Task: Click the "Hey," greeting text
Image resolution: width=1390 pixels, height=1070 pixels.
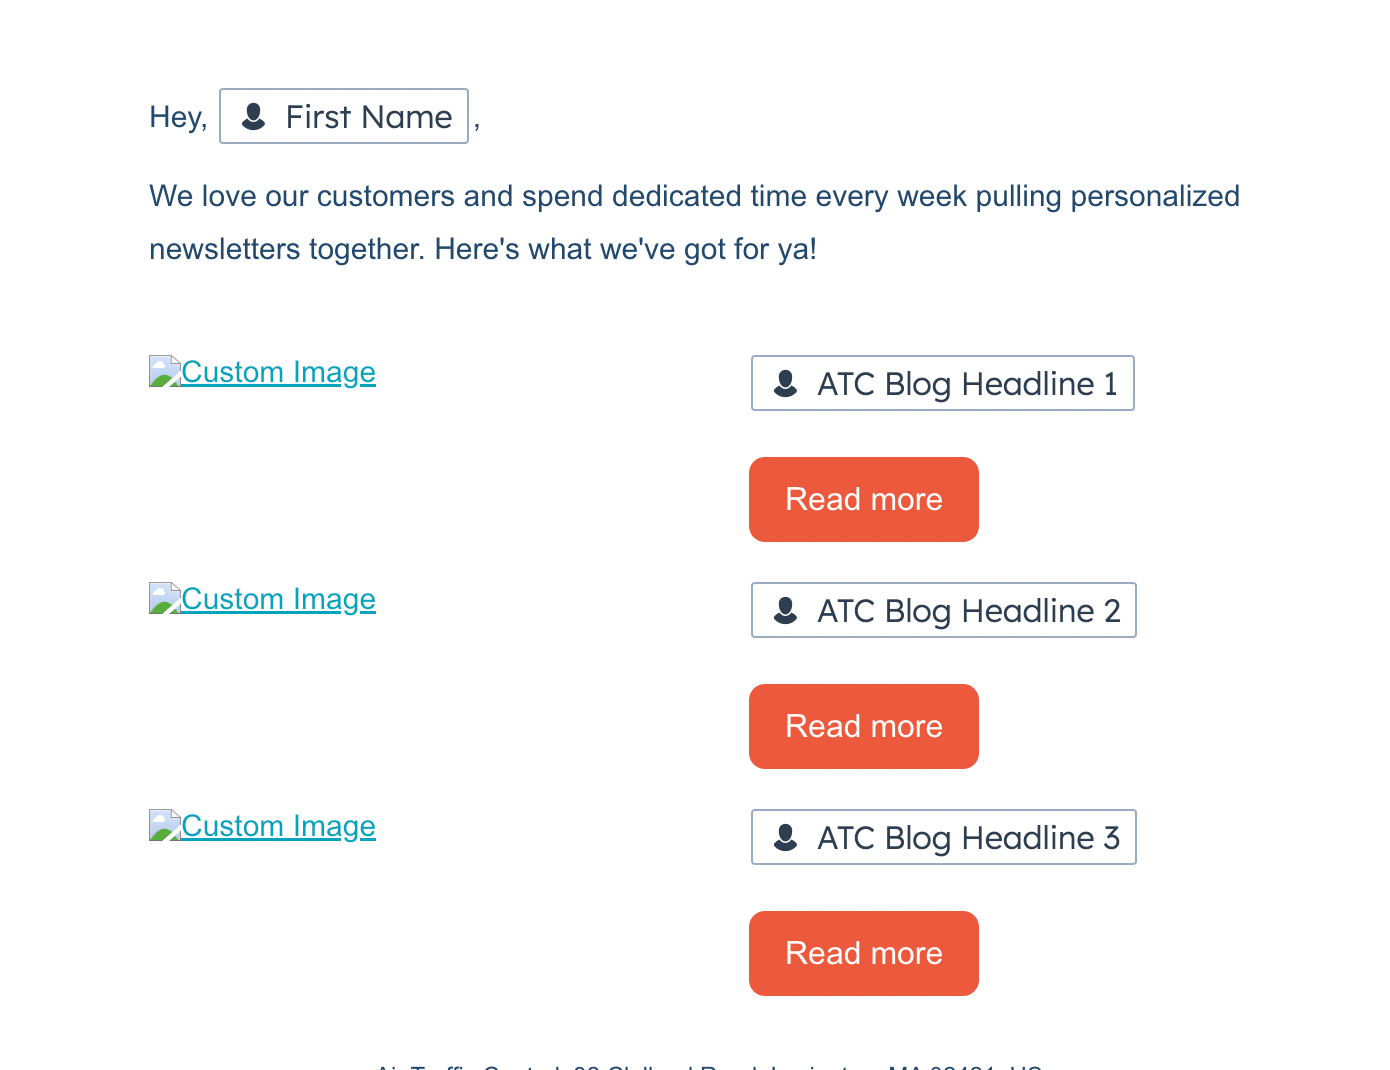Action: pyautogui.click(x=178, y=117)
